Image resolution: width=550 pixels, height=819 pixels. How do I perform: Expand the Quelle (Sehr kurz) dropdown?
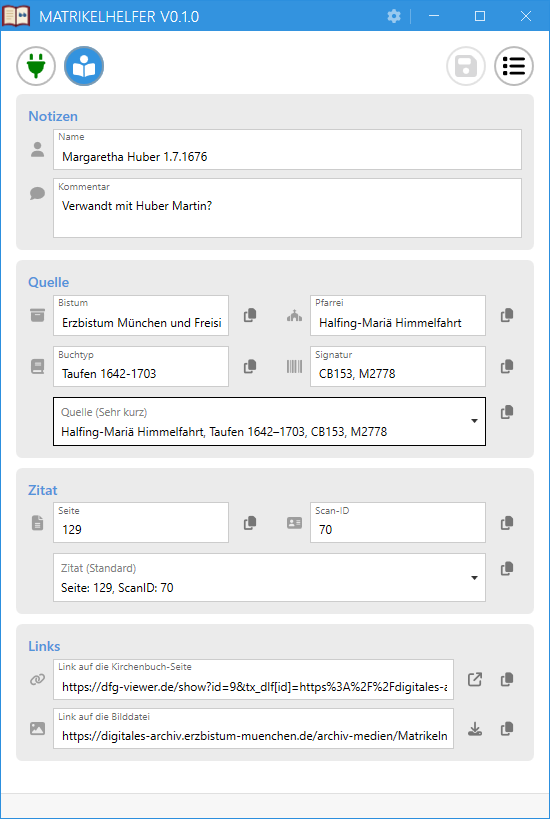pyautogui.click(x=474, y=421)
